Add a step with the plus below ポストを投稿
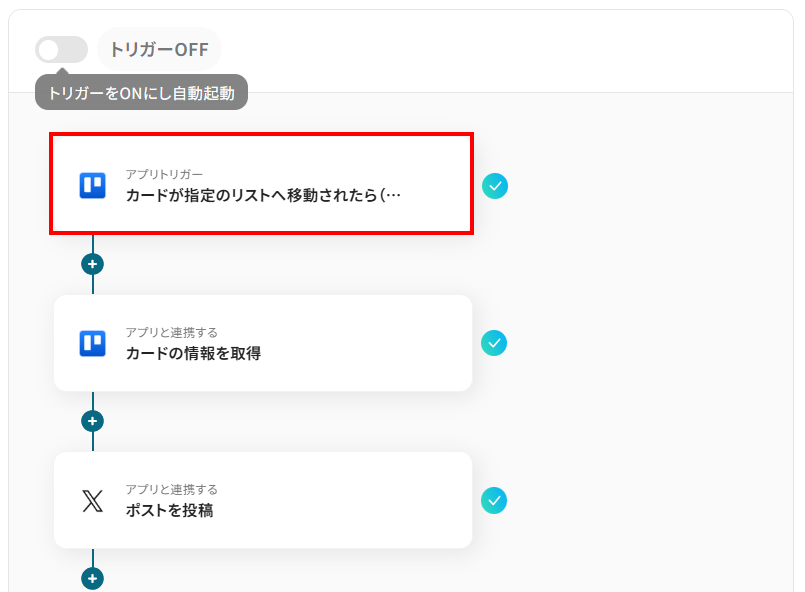The height and width of the screenshot is (592, 805). pos(92,579)
